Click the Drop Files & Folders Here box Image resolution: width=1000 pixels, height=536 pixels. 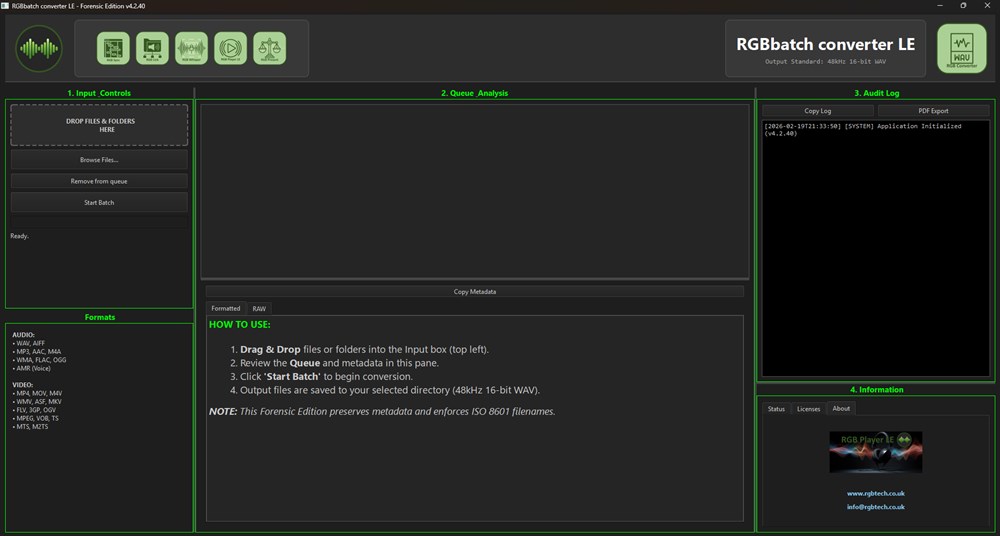point(99,125)
